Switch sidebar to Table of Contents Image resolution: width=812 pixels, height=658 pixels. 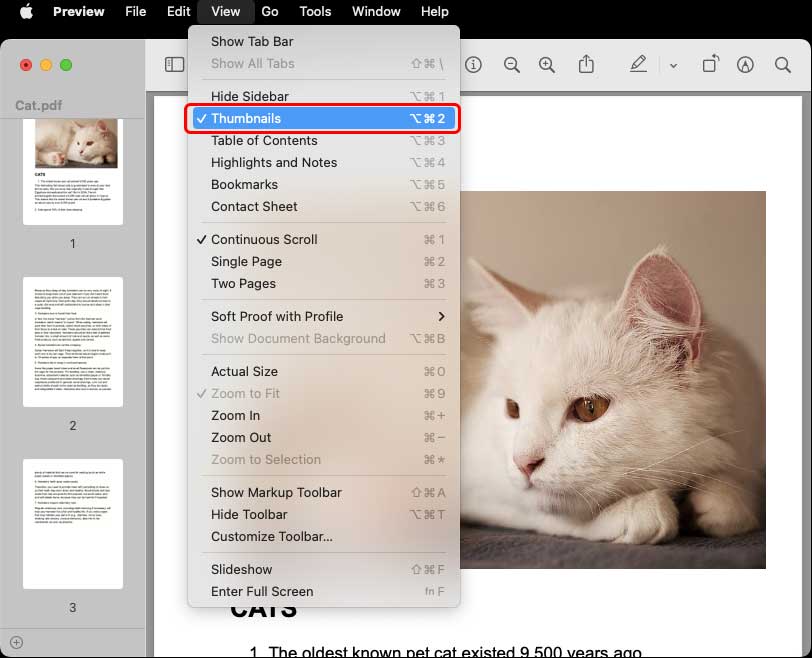(x=324, y=141)
